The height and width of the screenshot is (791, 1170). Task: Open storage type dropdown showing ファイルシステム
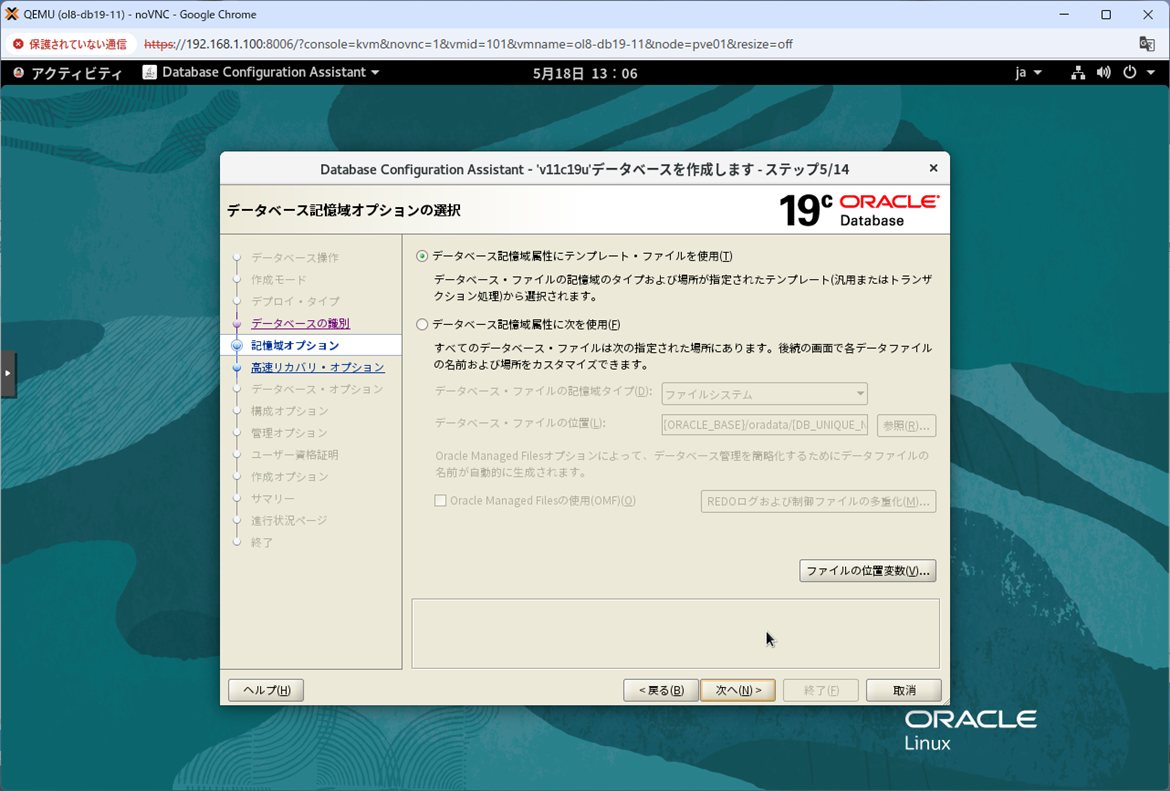tap(764, 394)
